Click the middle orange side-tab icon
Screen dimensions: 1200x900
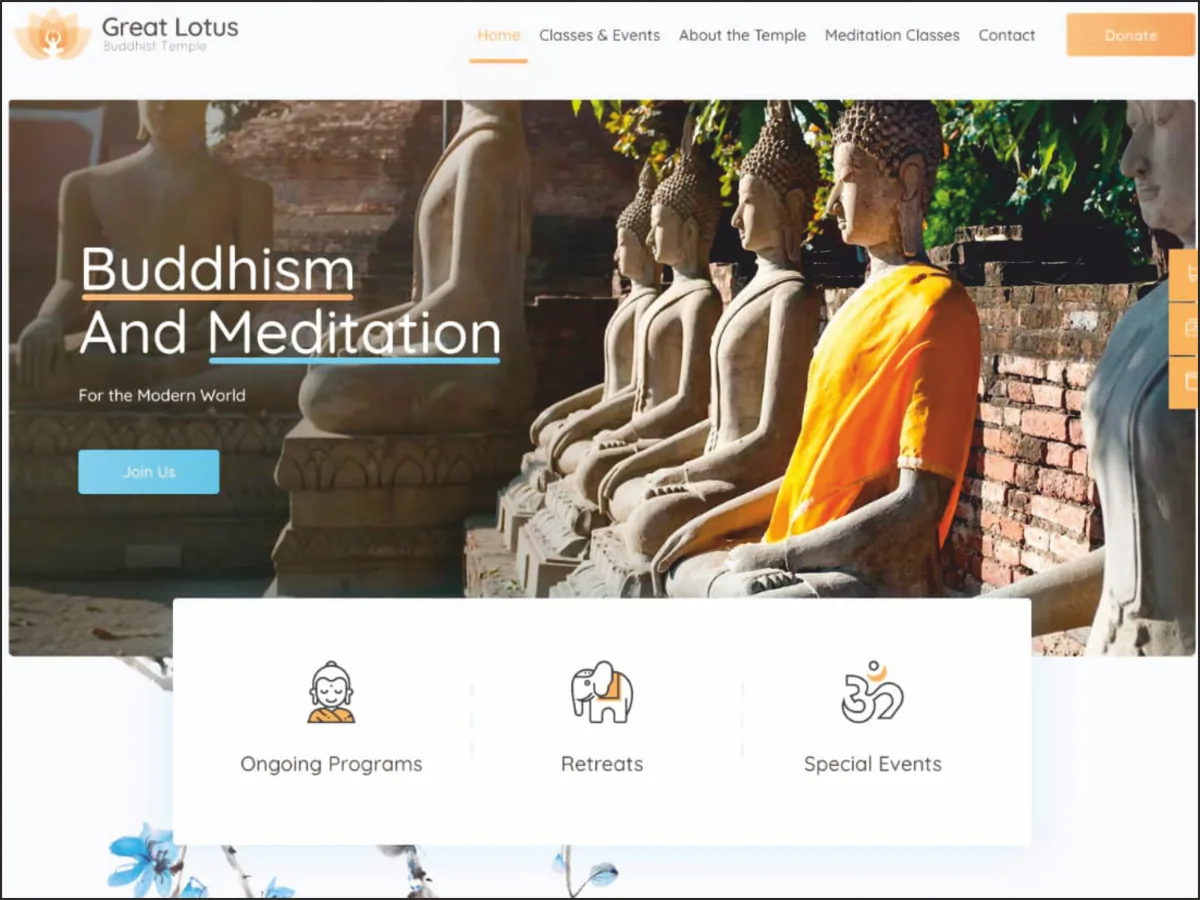point(1190,328)
